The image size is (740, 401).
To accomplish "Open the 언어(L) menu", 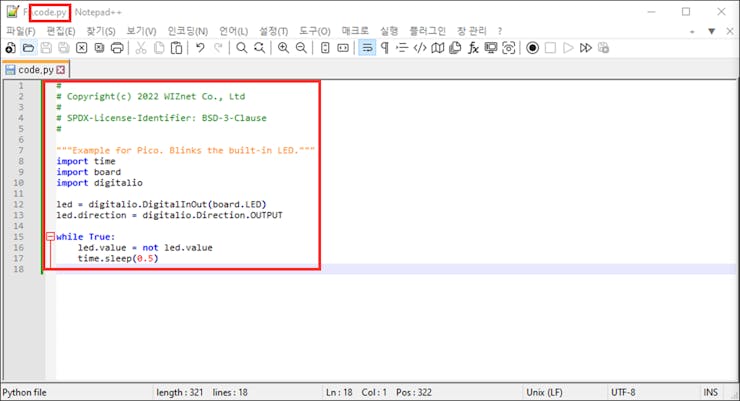I will [233, 31].
